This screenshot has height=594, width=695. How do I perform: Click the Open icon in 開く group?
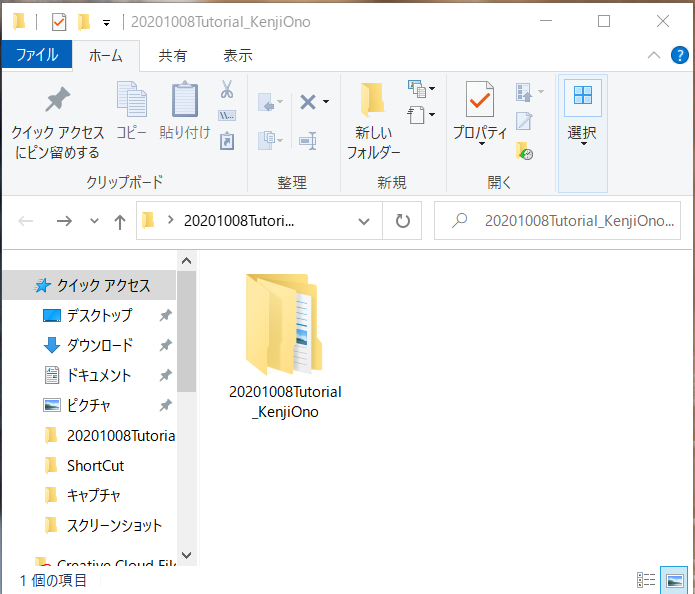coord(524,92)
